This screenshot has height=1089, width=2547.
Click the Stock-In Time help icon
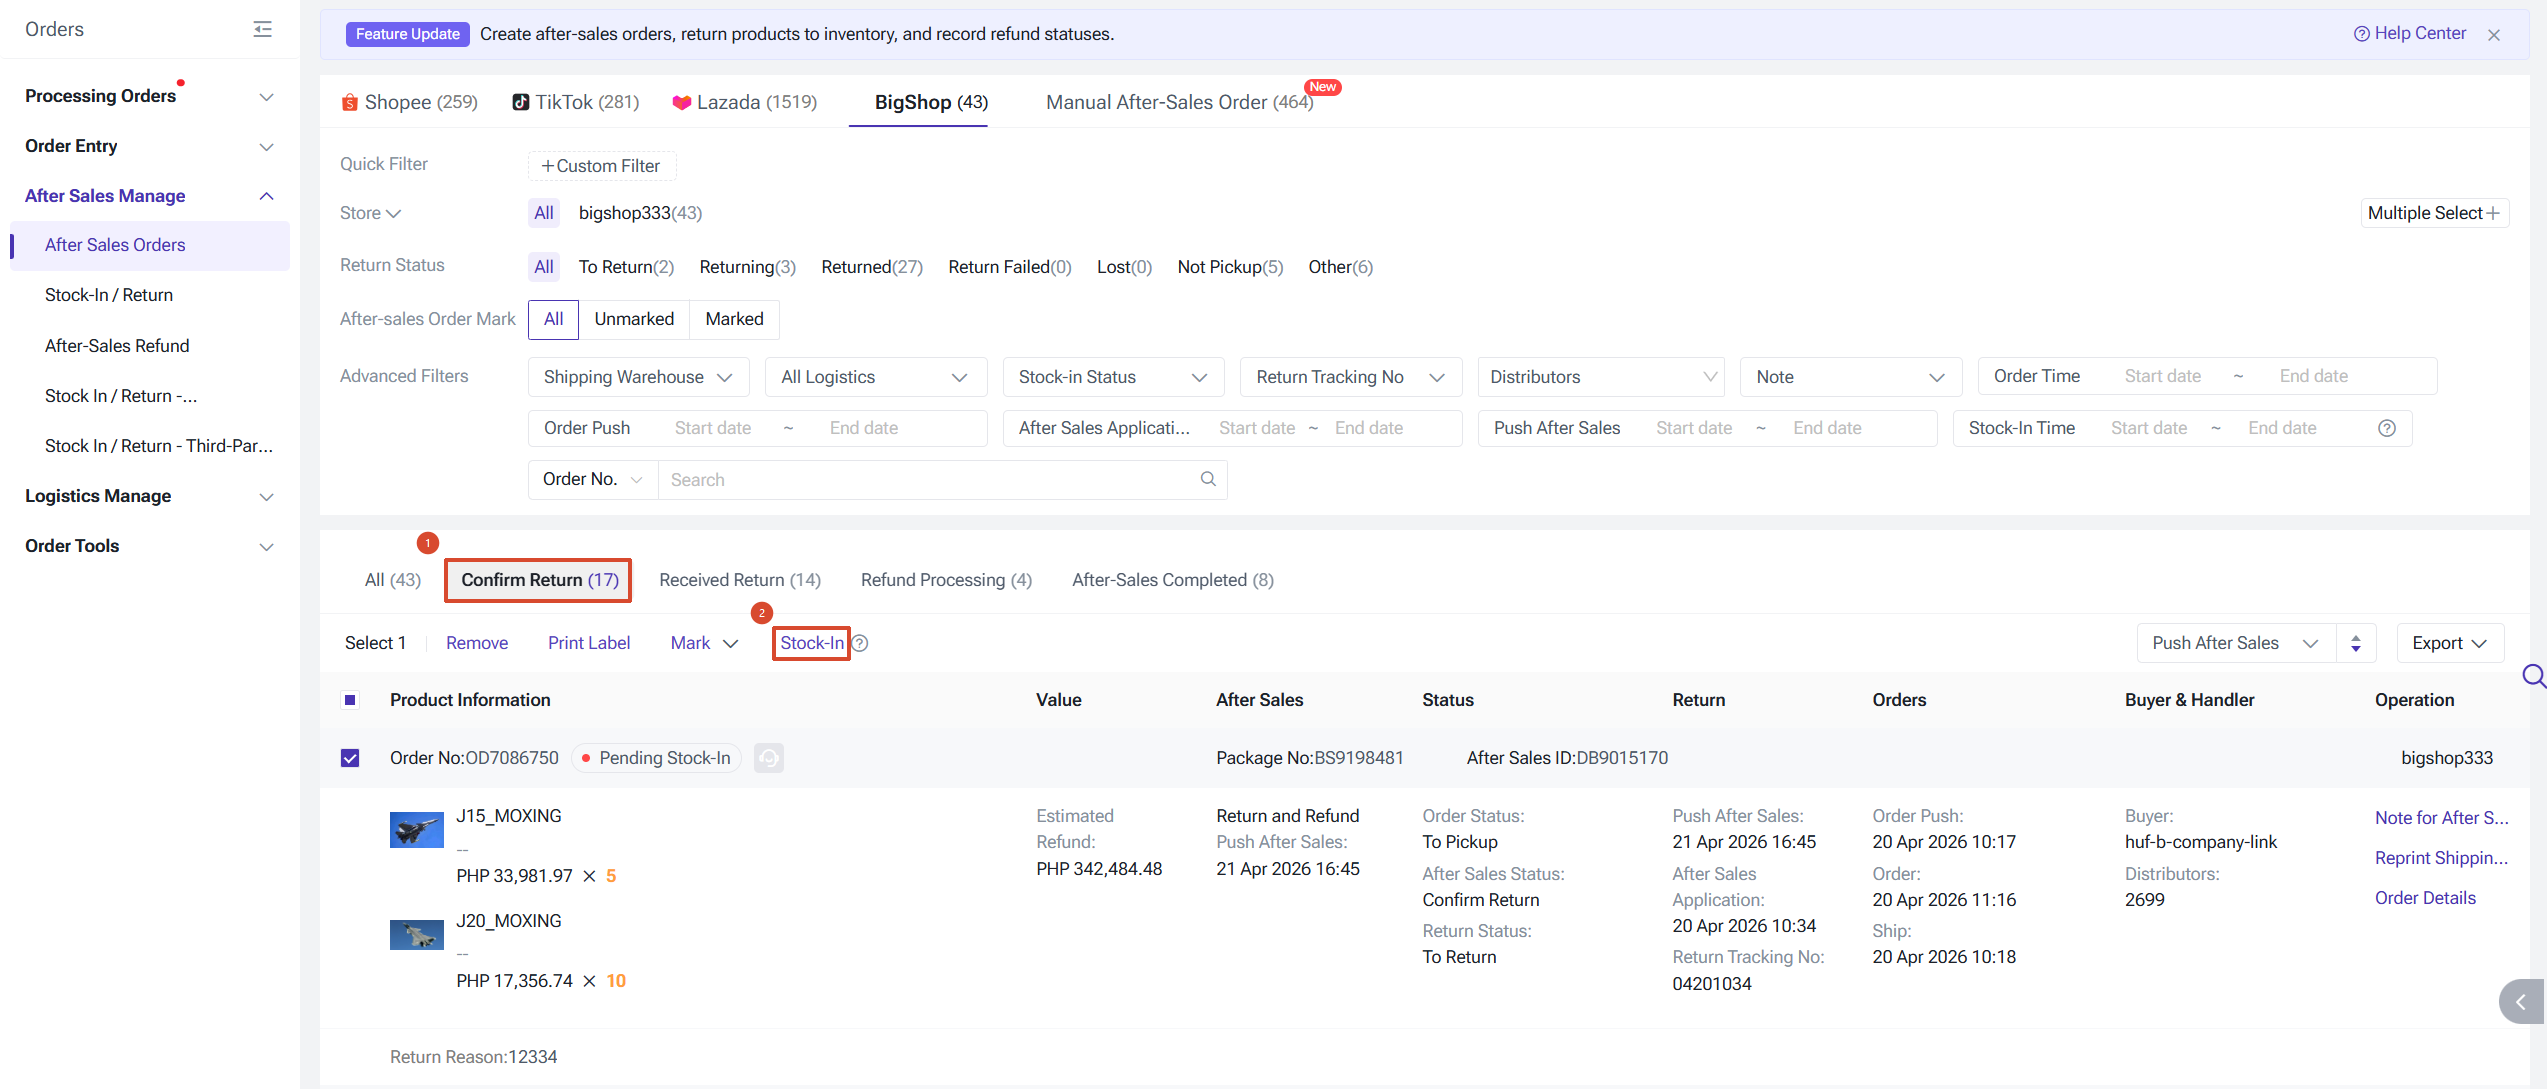click(2387, 428)
